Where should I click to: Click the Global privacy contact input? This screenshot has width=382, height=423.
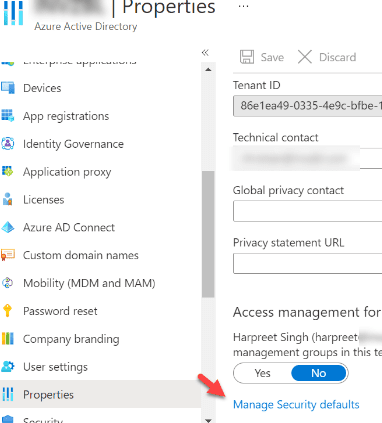[307, 211]
